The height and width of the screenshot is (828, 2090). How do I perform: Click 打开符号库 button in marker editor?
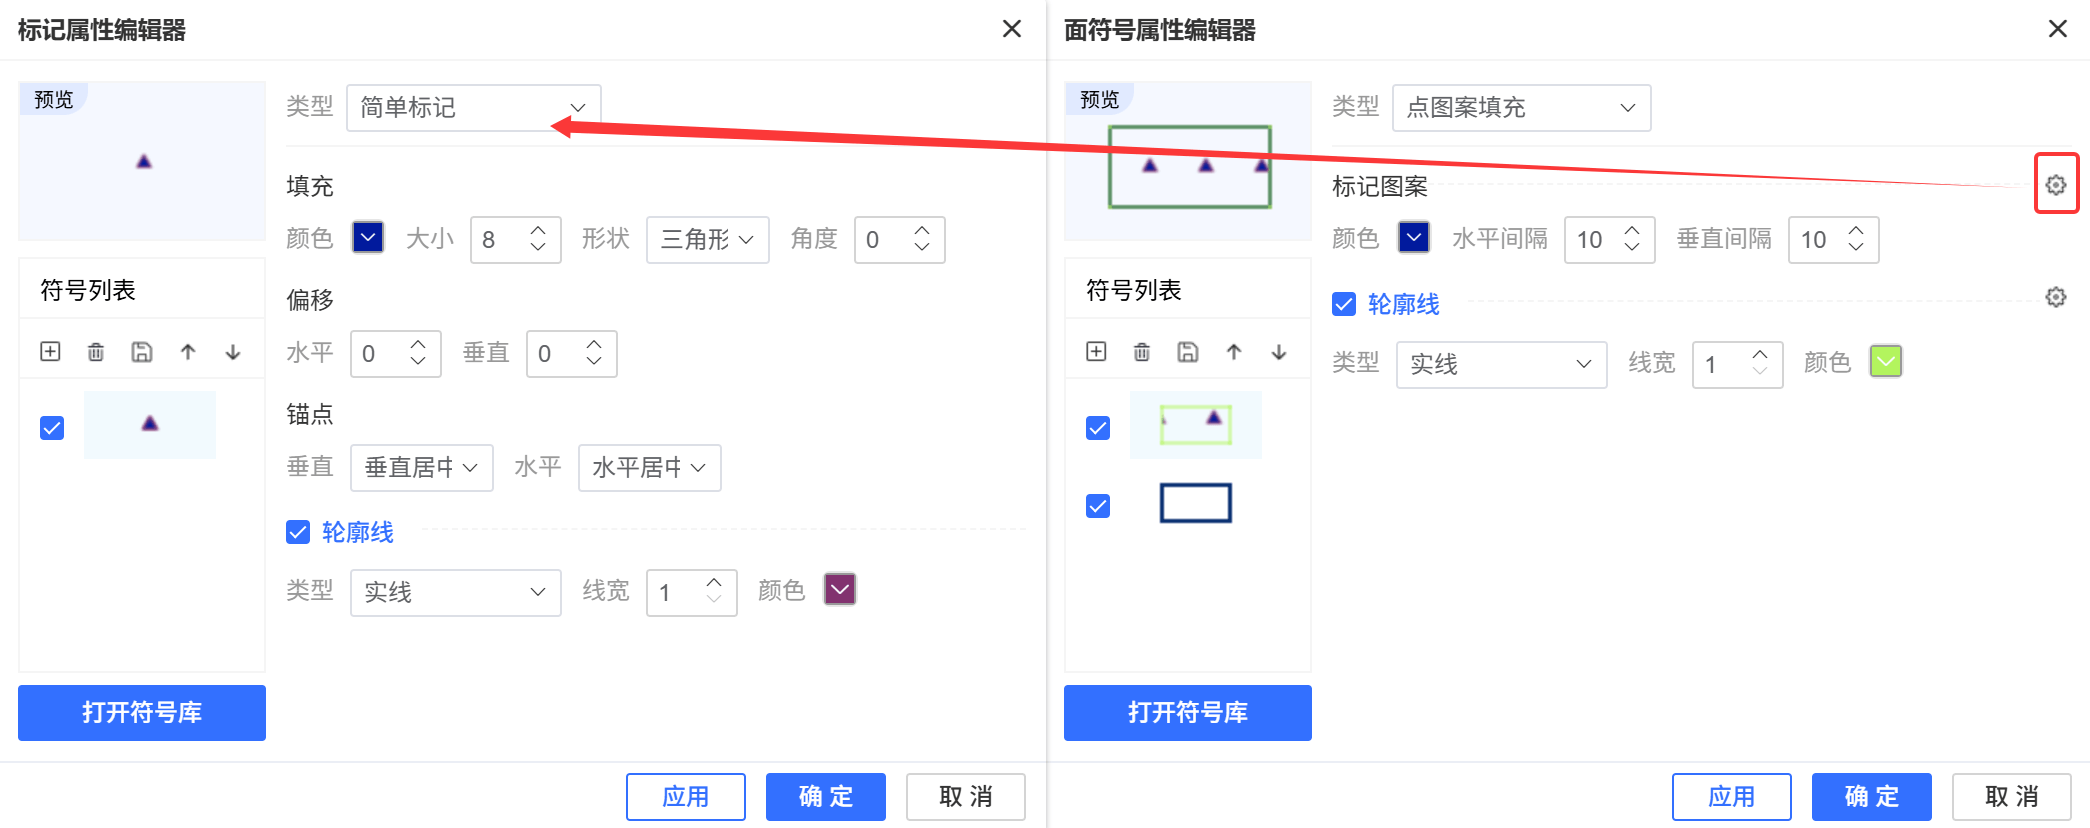pos(142,713)
